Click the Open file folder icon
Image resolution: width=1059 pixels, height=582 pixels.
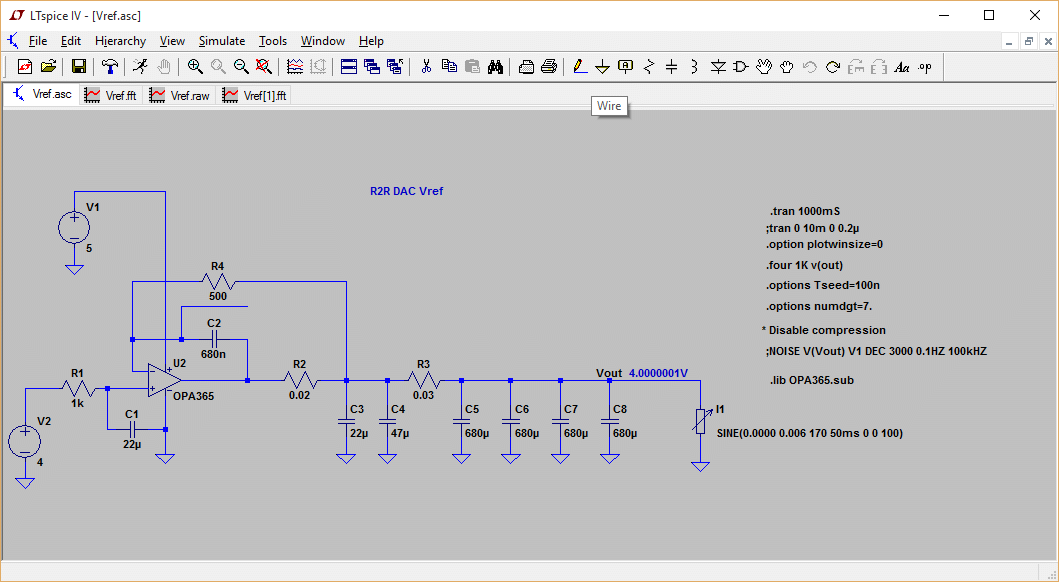pyautogui.click(x=48, y=67)
